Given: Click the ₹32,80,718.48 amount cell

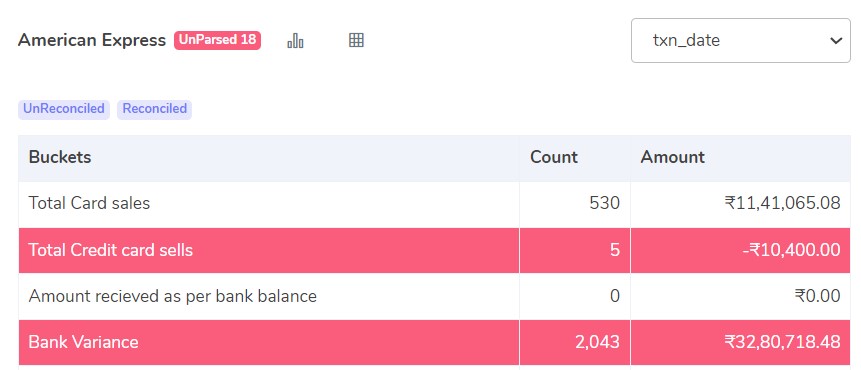Looking at the screenshot, I should click(782, 343).
